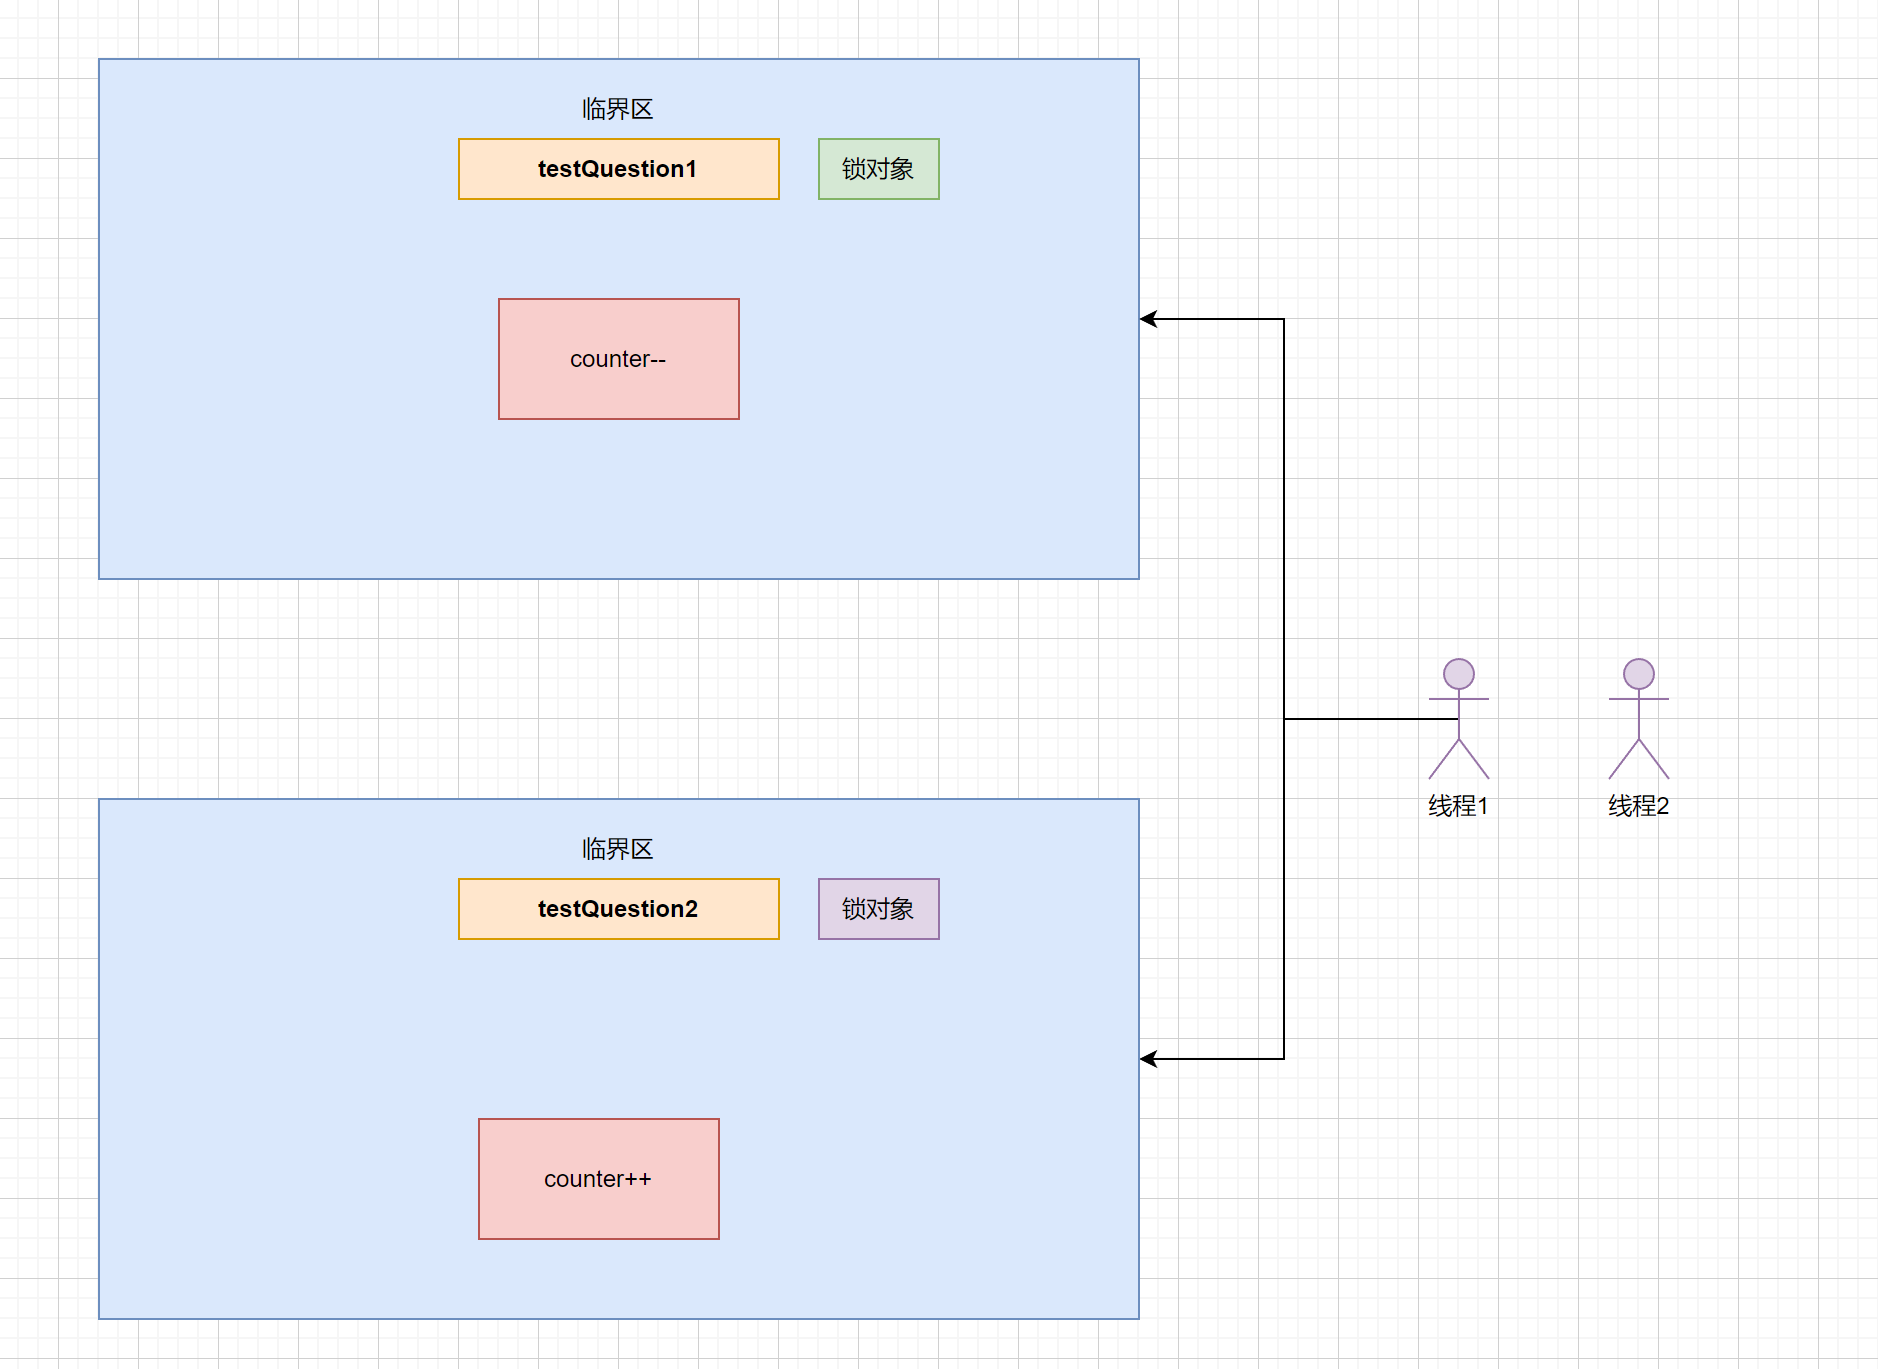Select the 线程1 label text
This screenshot has width=1878, height=1369.
coord(1458,806)
